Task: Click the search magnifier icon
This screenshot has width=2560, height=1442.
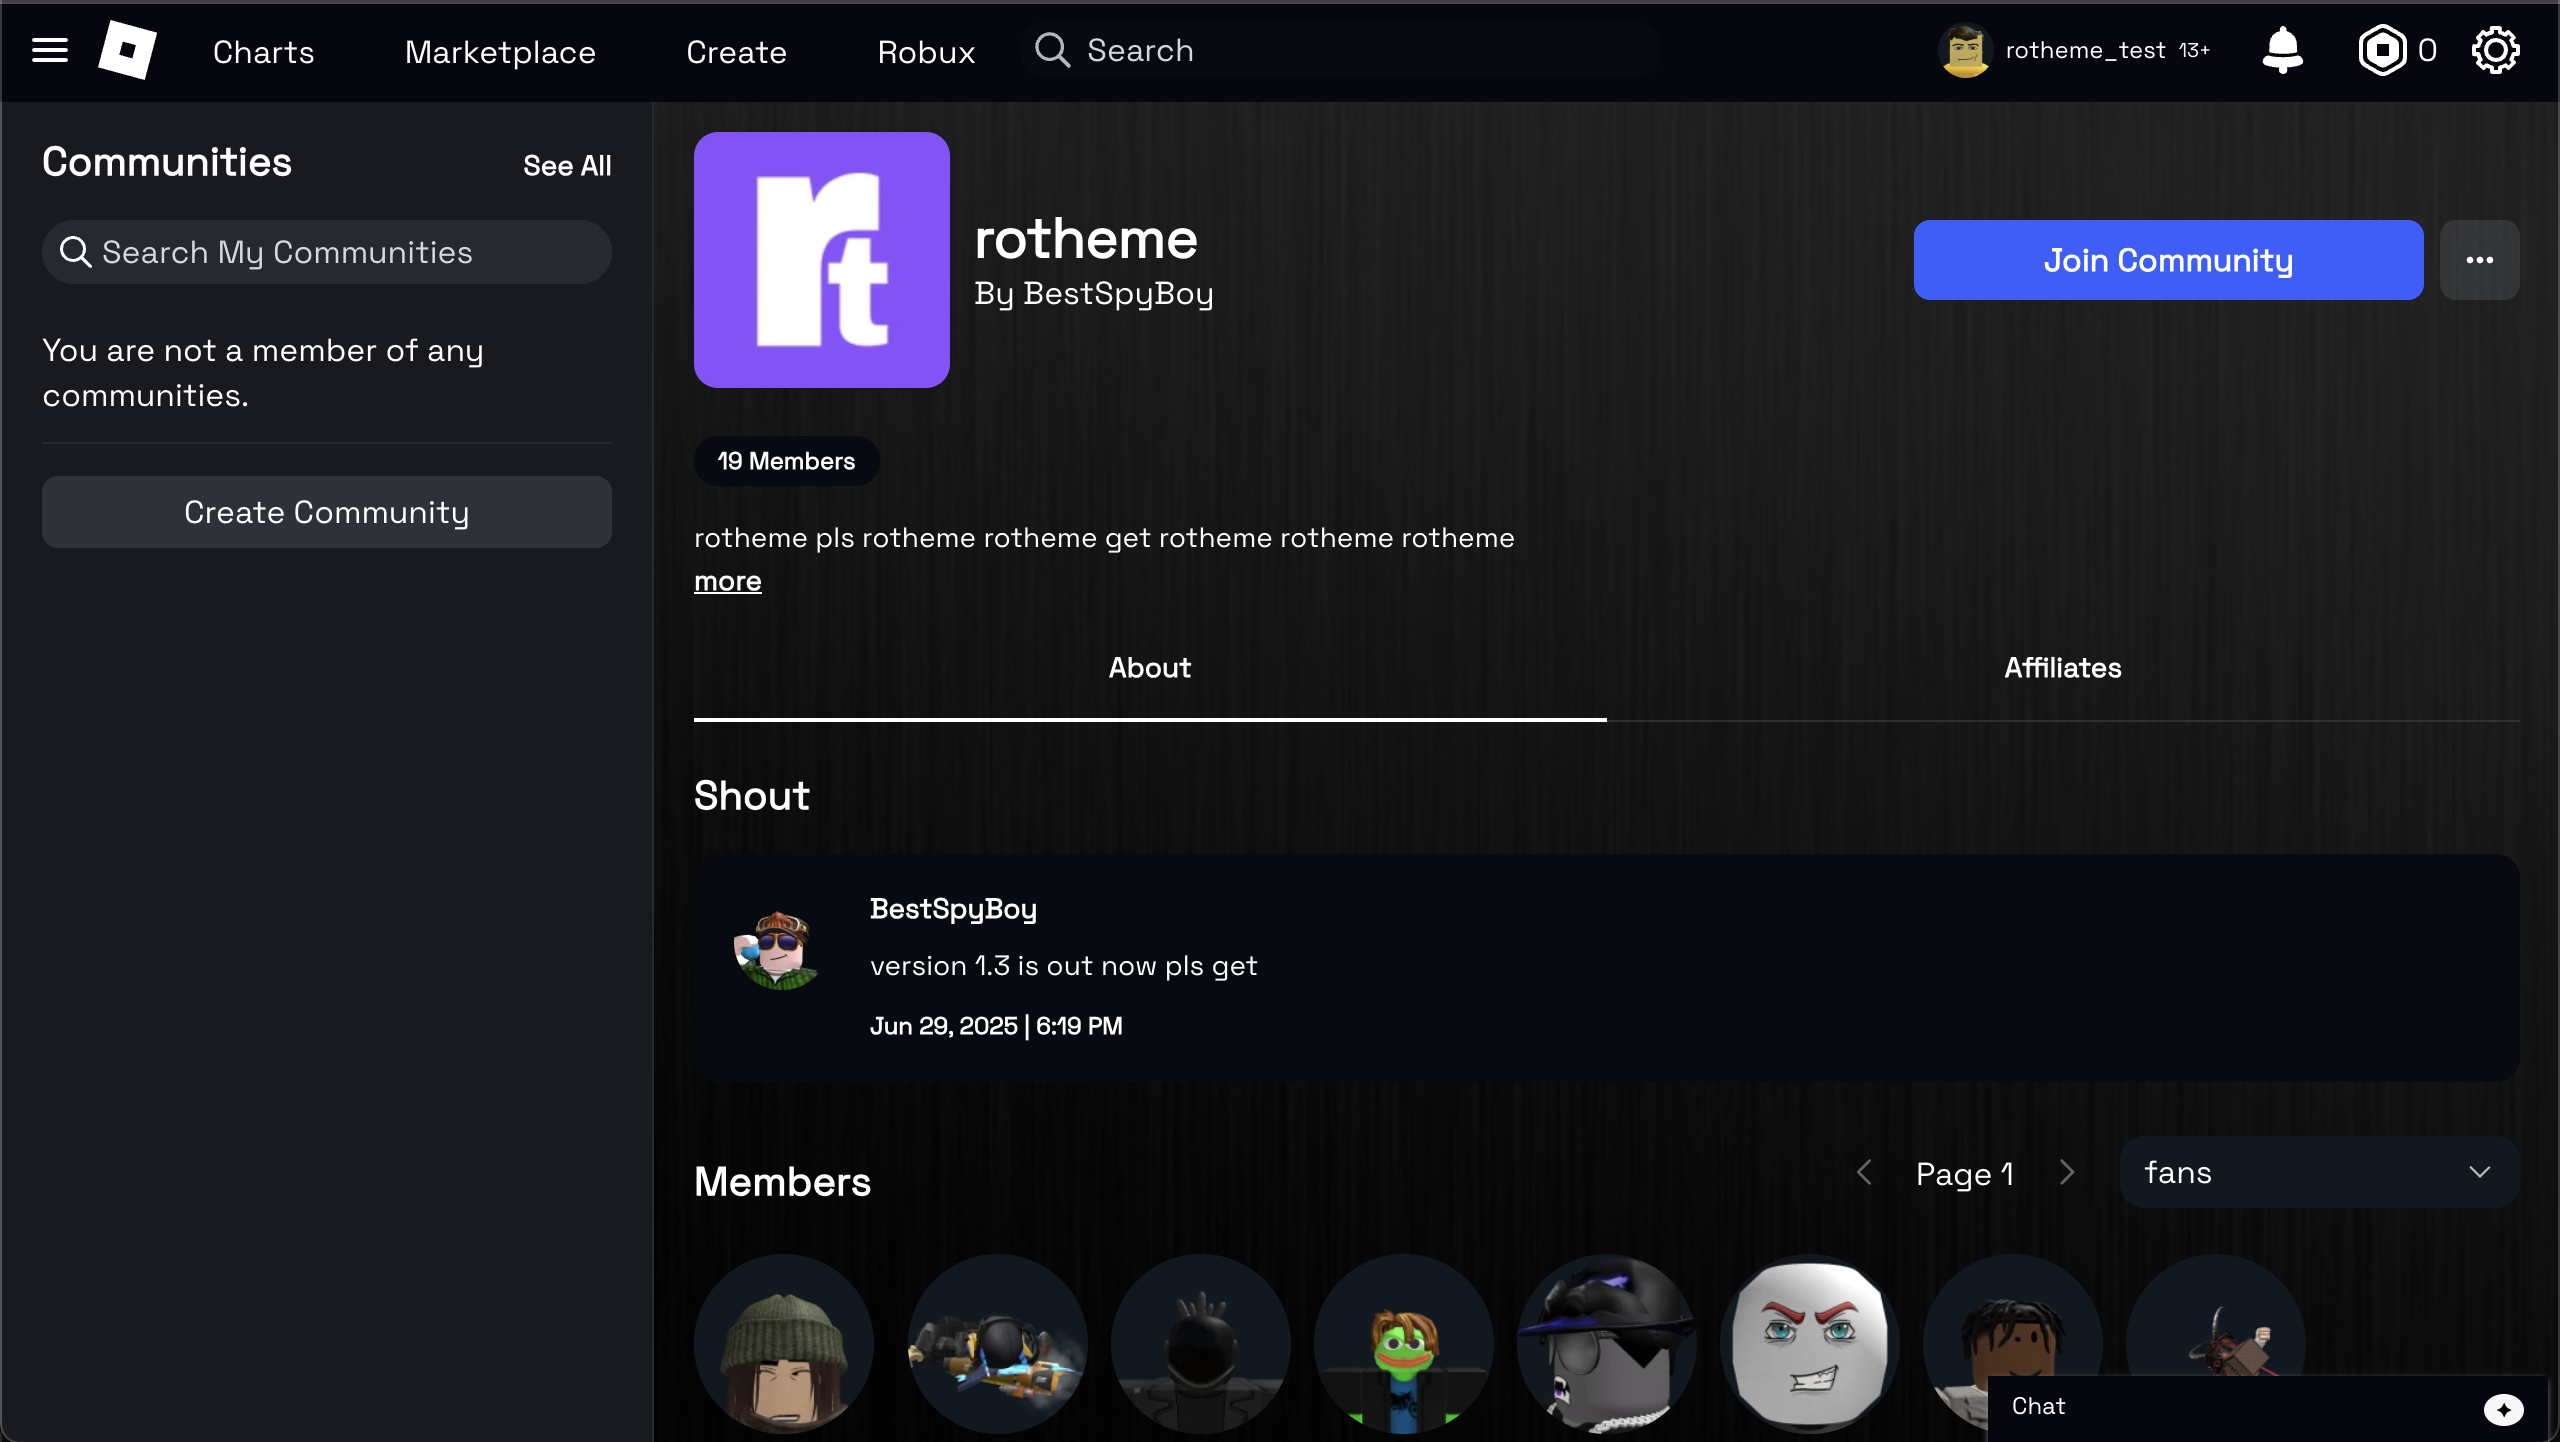Action: pyautogui.click(x=1051, y=50)
